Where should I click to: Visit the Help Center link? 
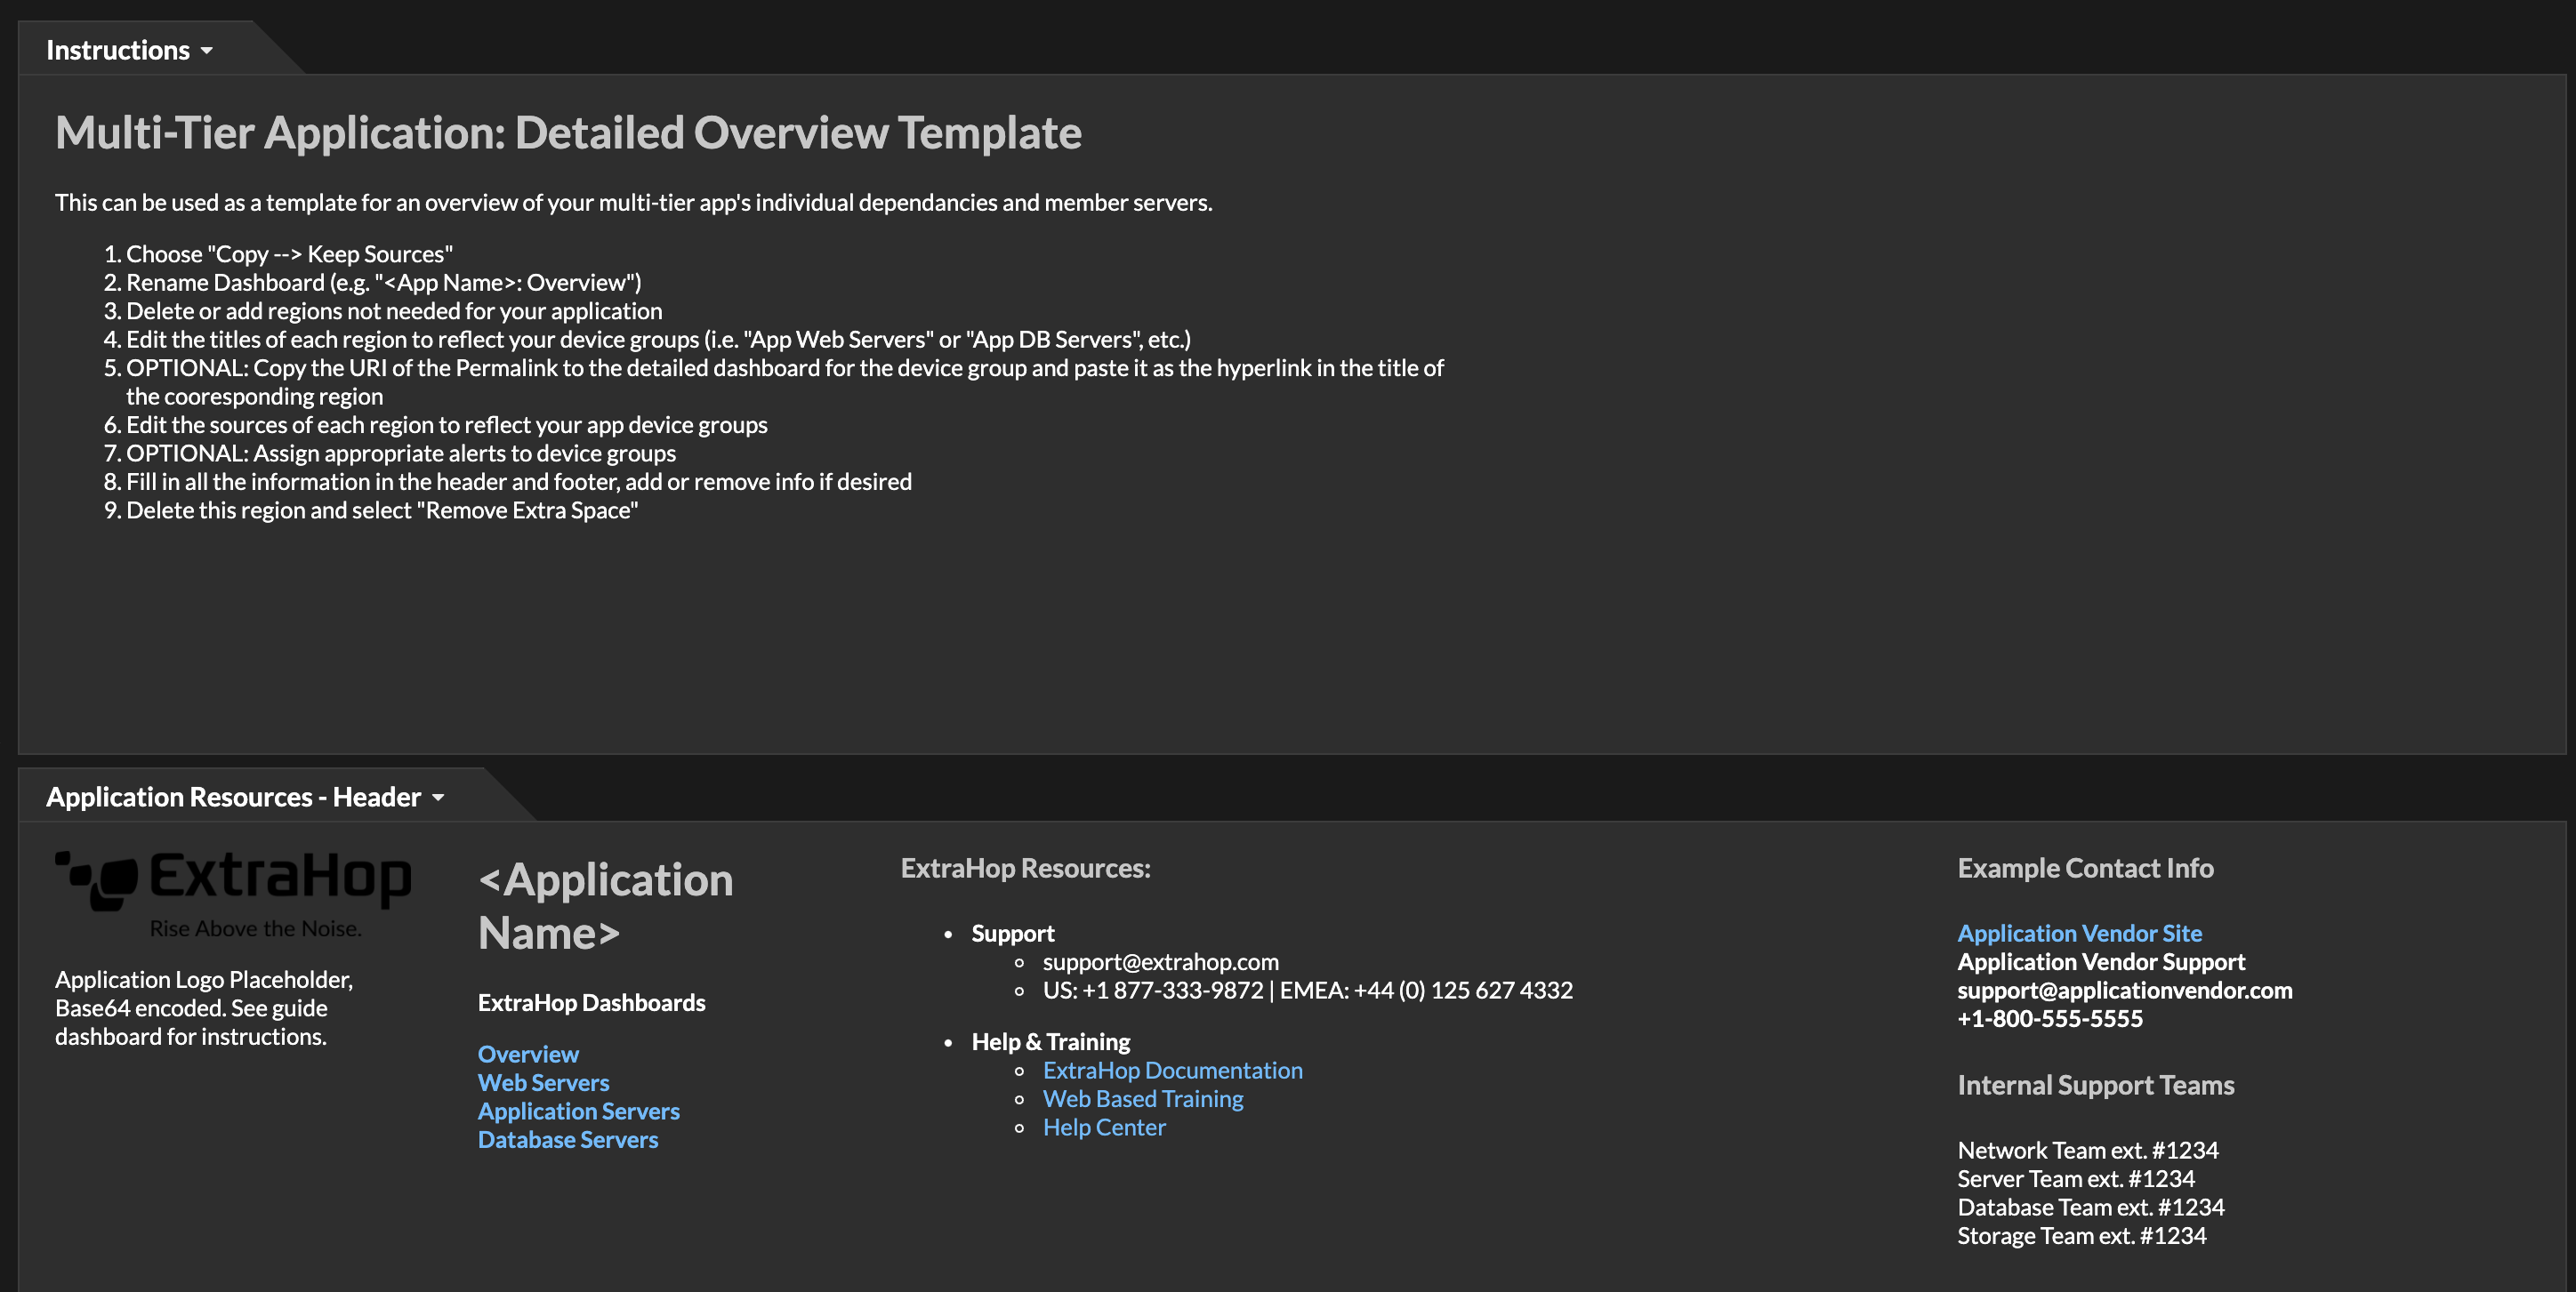[1104, 1127]
